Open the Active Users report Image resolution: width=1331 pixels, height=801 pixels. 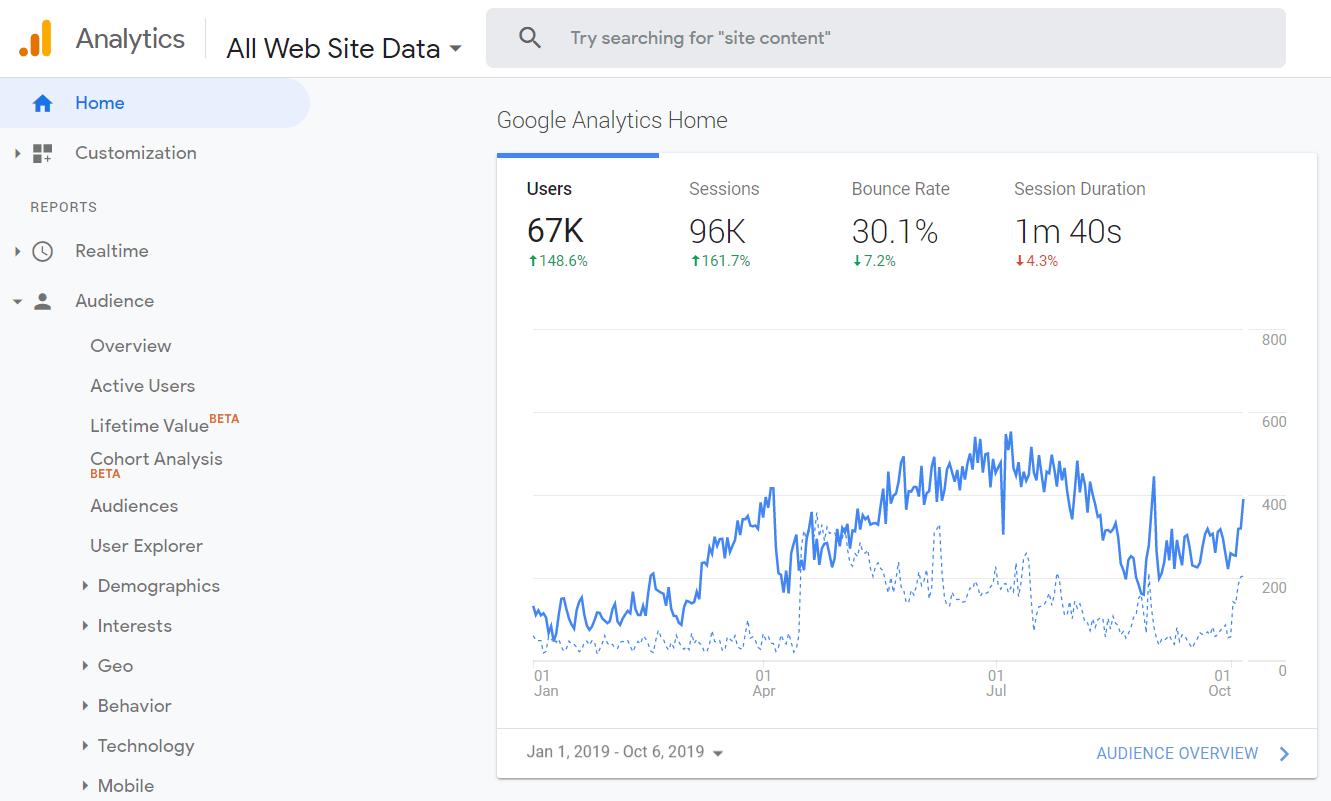143,386
